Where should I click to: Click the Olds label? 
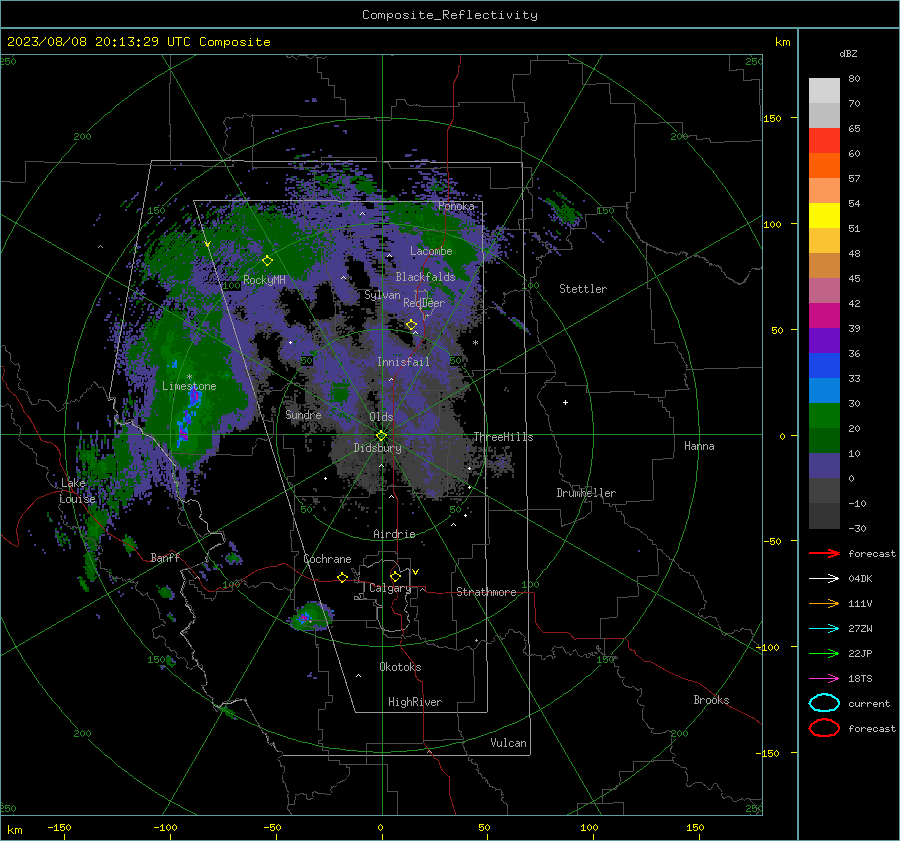381,417
